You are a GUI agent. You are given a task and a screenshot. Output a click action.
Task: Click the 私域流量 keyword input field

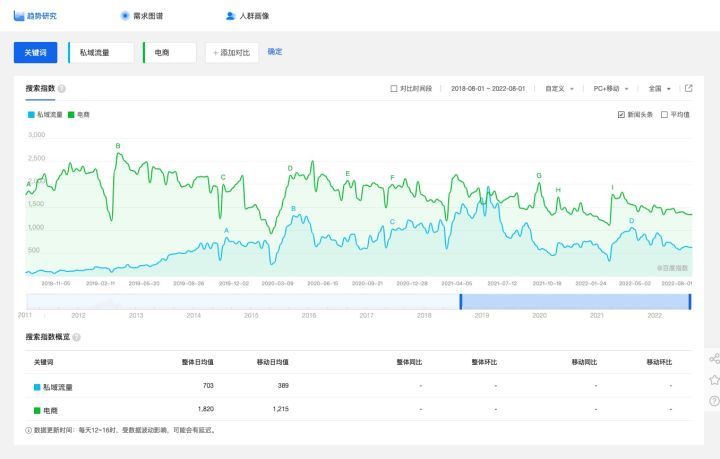tap(101, 52)
